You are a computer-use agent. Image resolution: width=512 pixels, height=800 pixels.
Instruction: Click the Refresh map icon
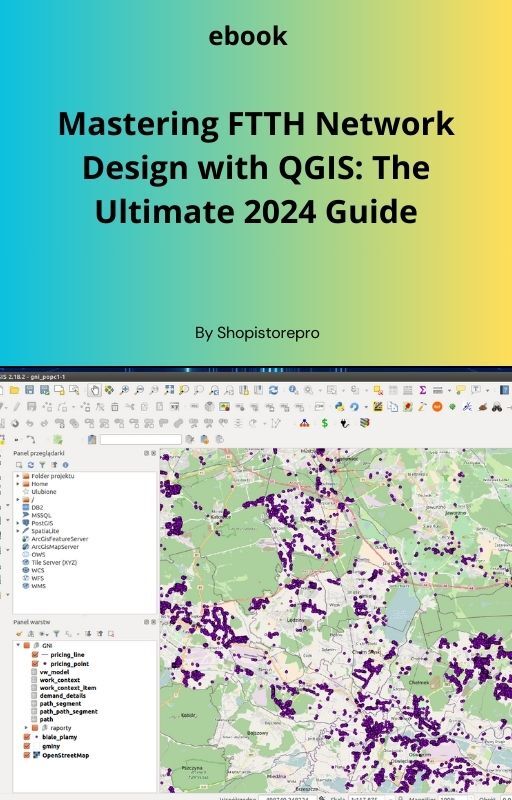(273, 390)
